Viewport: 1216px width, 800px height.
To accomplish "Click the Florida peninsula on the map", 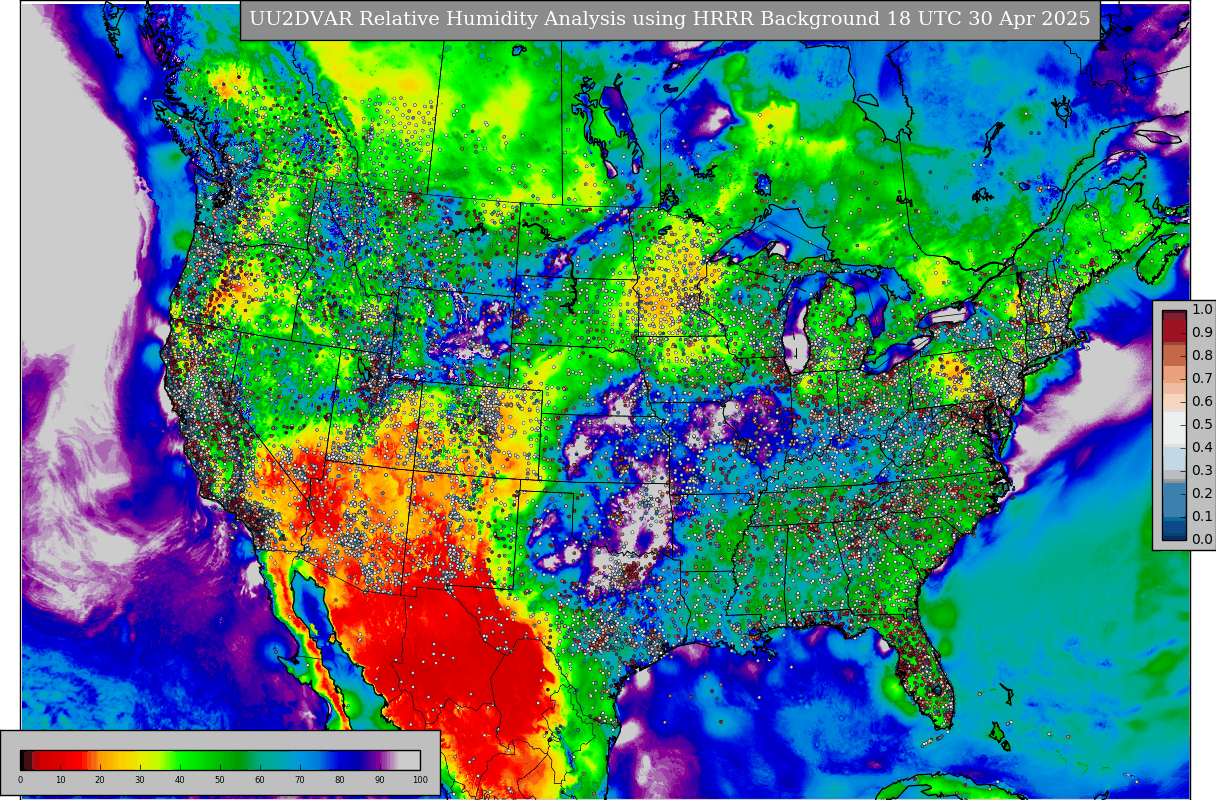I will coord(925,671).
